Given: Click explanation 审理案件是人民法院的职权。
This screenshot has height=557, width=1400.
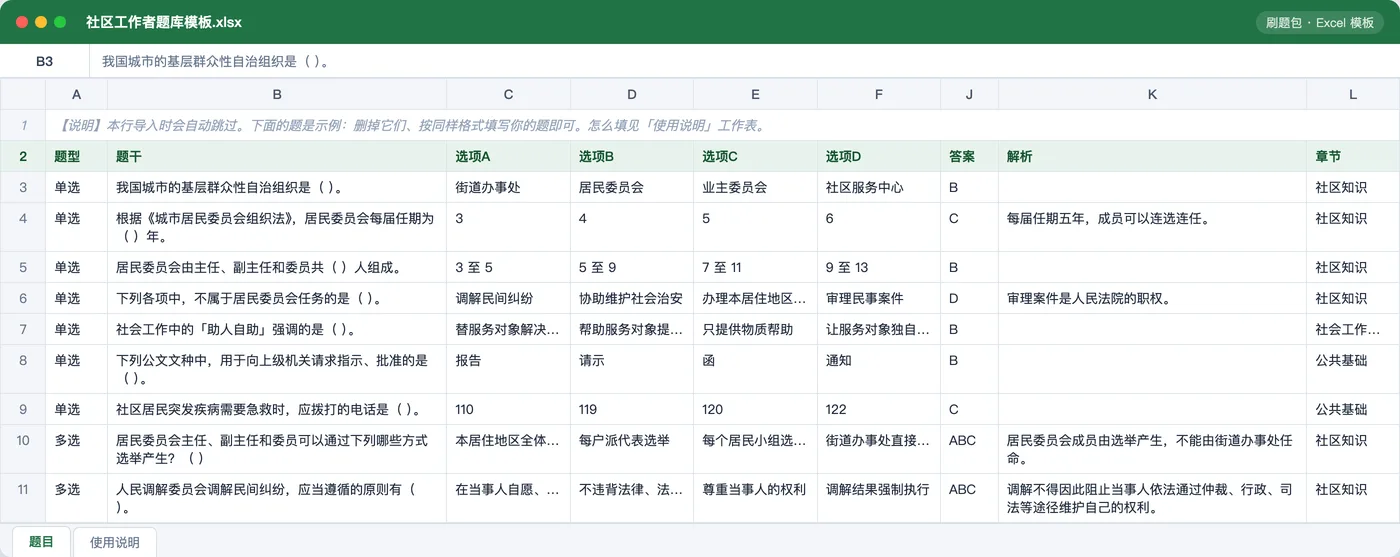Looking at the screenshot, I should point(1152,298).
